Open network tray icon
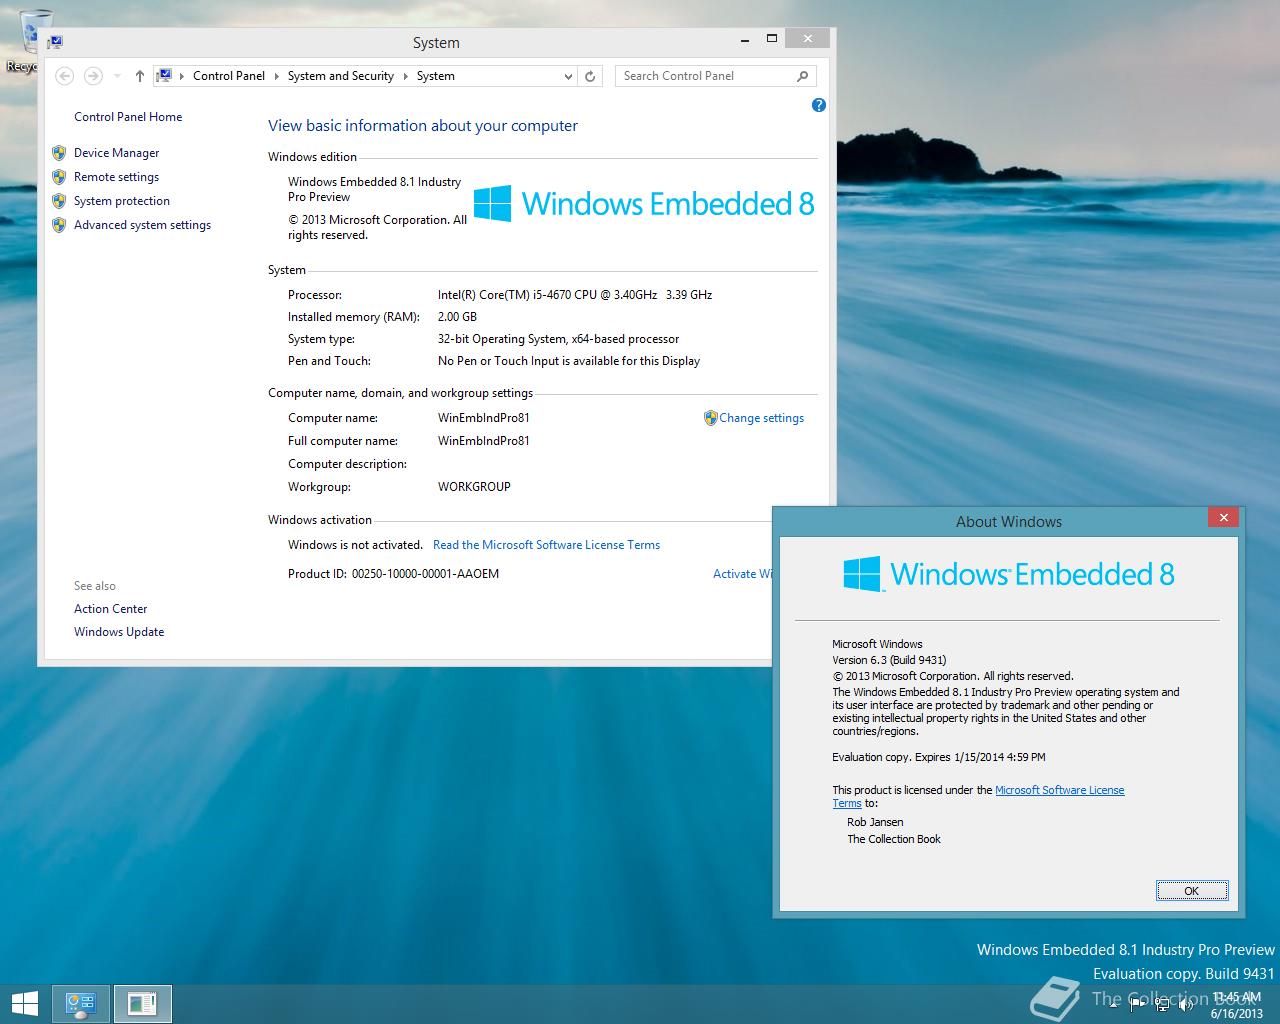The width and height of the screenshot is (1280, 1024). (1162, 1006)
